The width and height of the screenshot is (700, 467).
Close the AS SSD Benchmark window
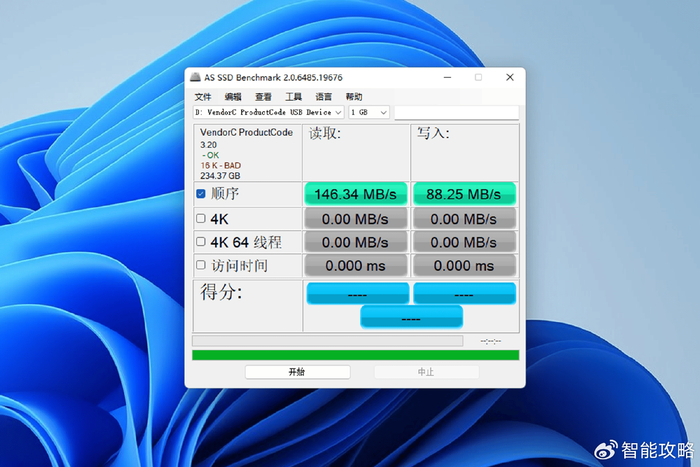click(x=510, y=77)
